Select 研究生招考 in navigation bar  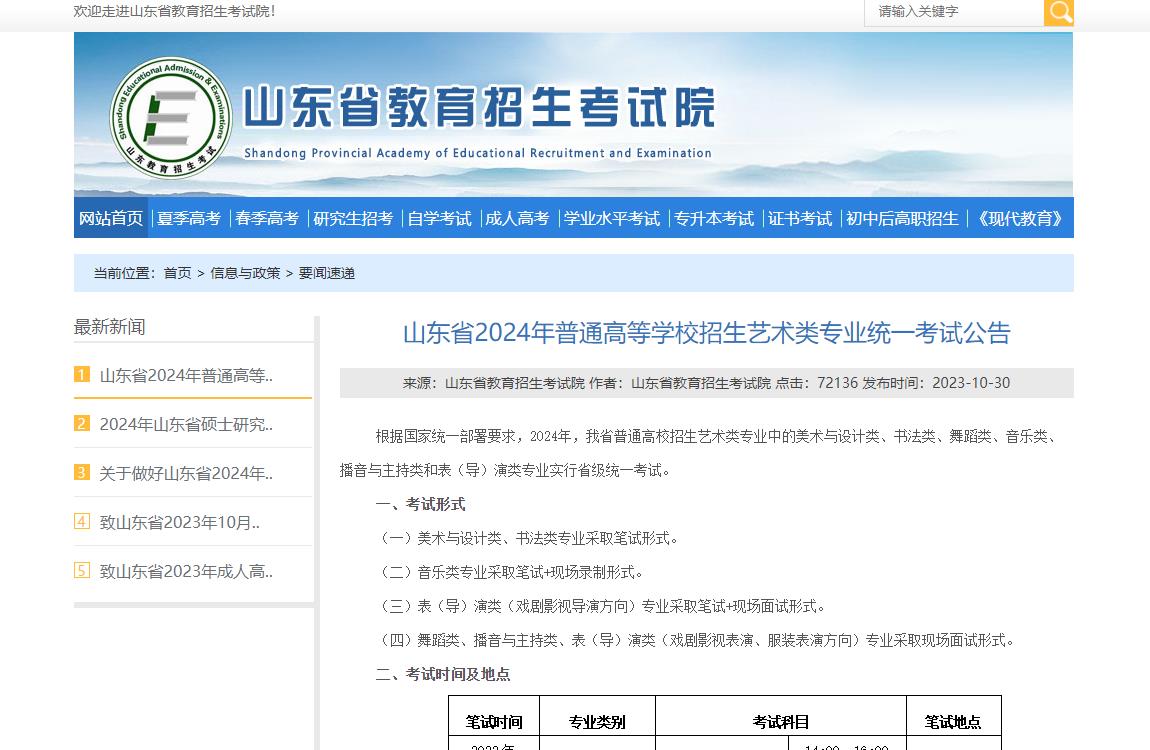coord(353,218)
